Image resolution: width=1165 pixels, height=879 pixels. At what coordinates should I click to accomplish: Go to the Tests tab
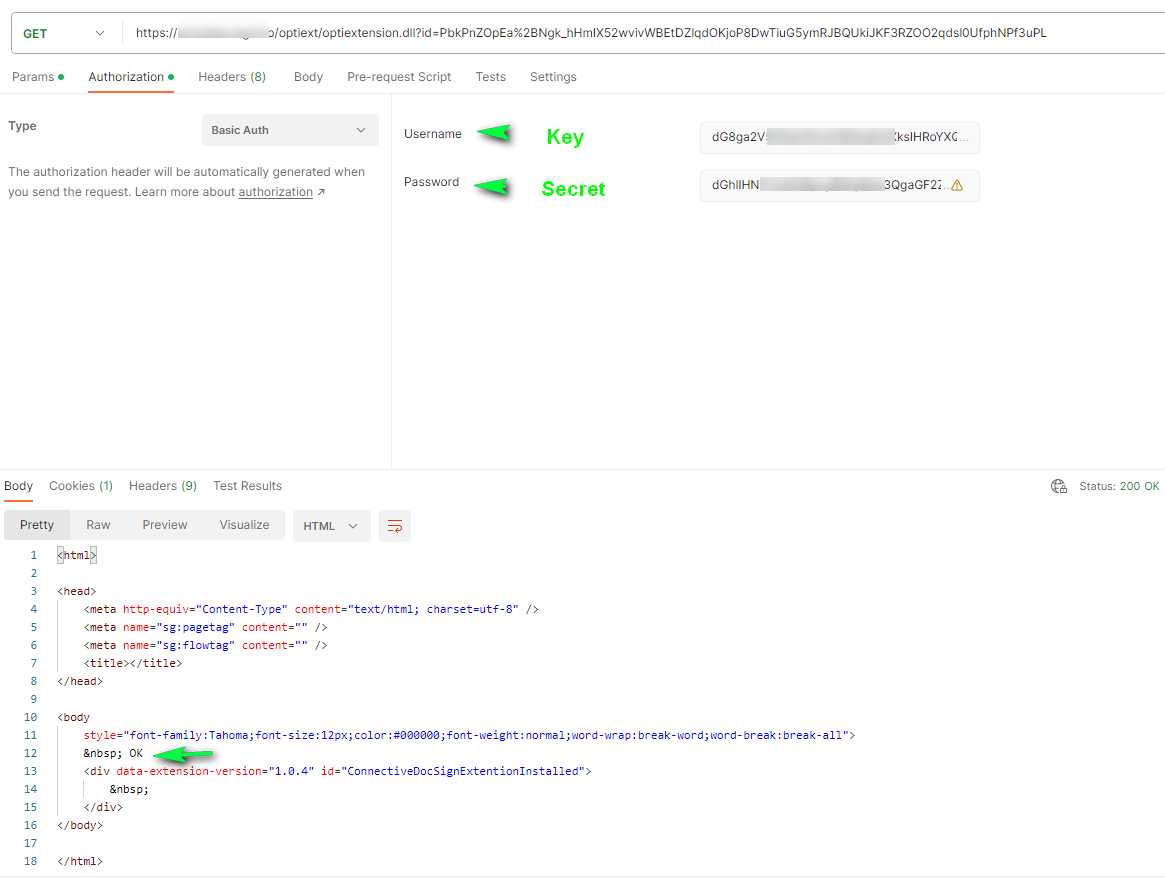[490, 77]
